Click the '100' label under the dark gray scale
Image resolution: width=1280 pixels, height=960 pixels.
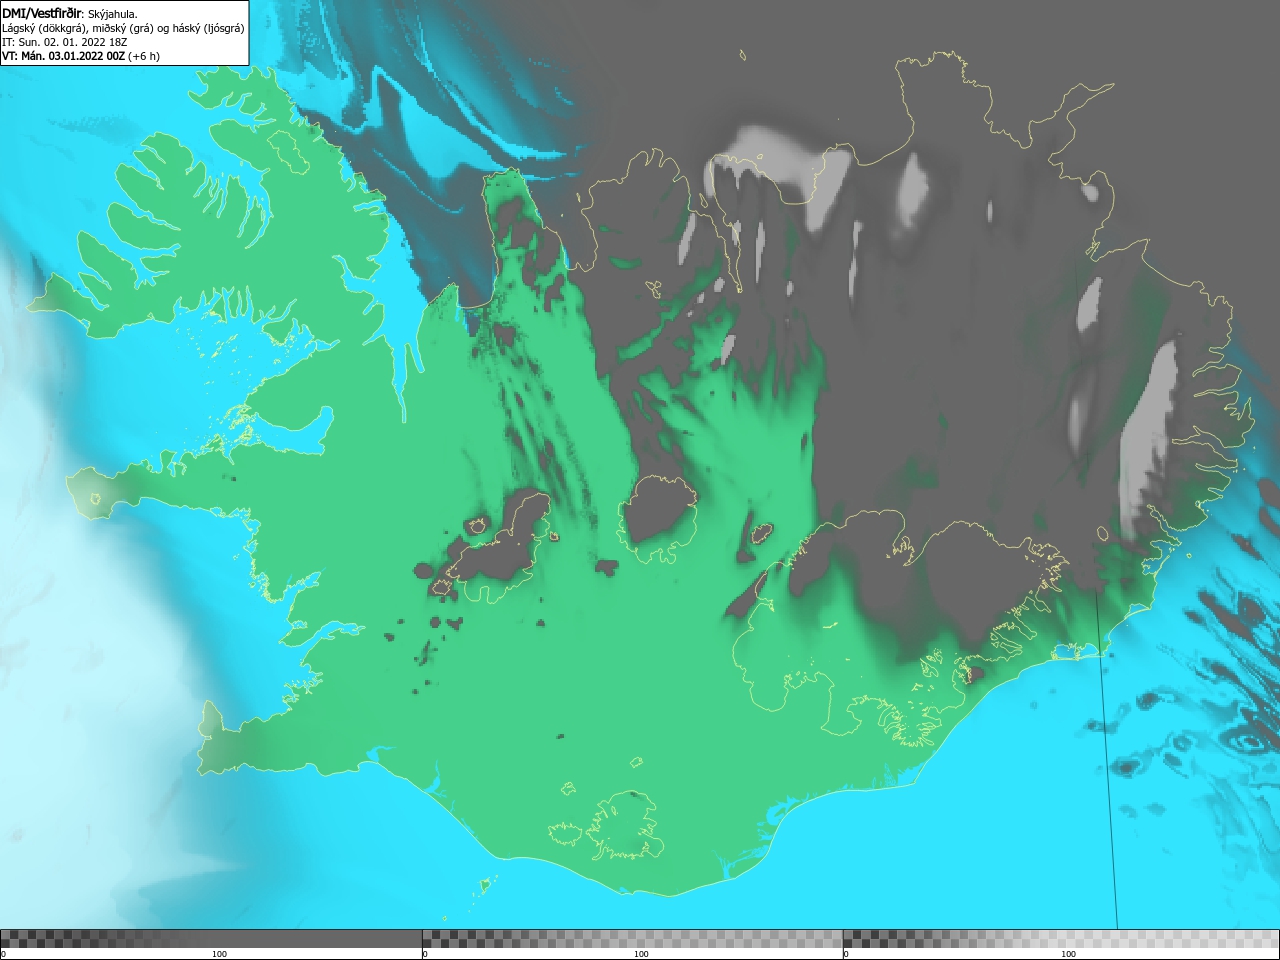tap(219, 954)
